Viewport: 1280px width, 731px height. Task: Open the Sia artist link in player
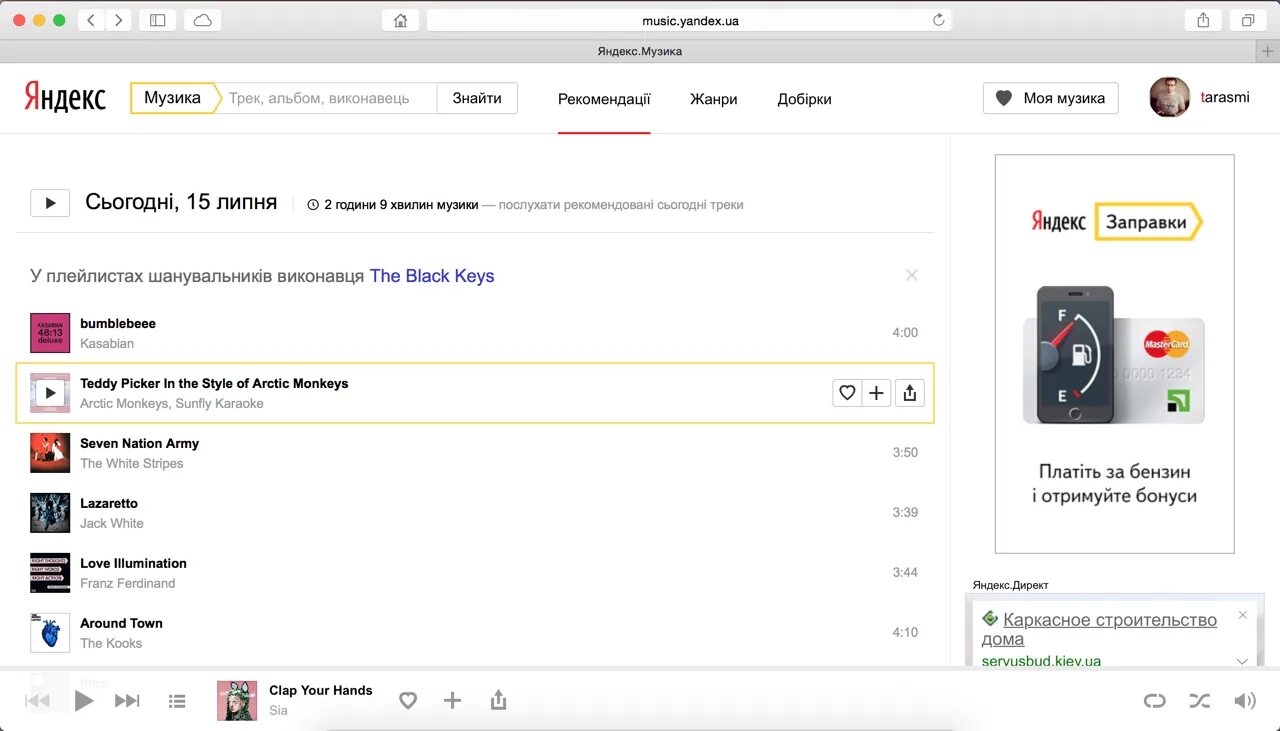278,710
